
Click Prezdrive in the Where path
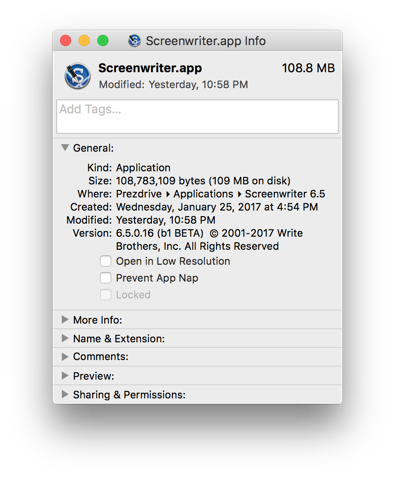139,194
